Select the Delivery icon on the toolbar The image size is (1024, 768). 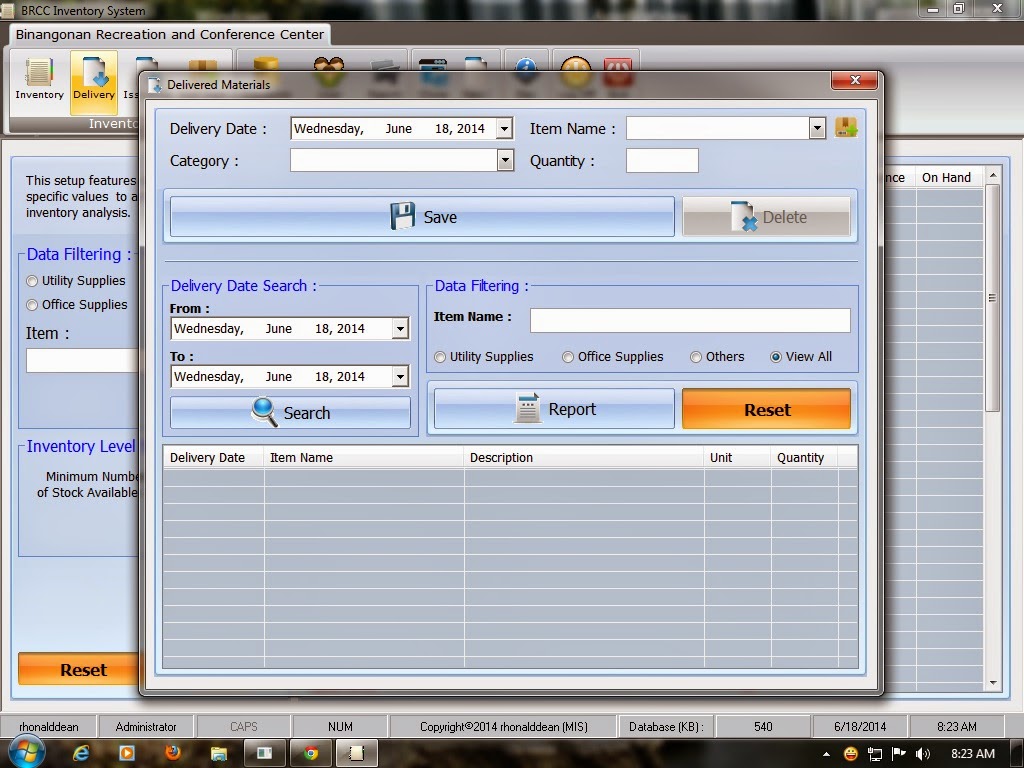coord(93,80)
